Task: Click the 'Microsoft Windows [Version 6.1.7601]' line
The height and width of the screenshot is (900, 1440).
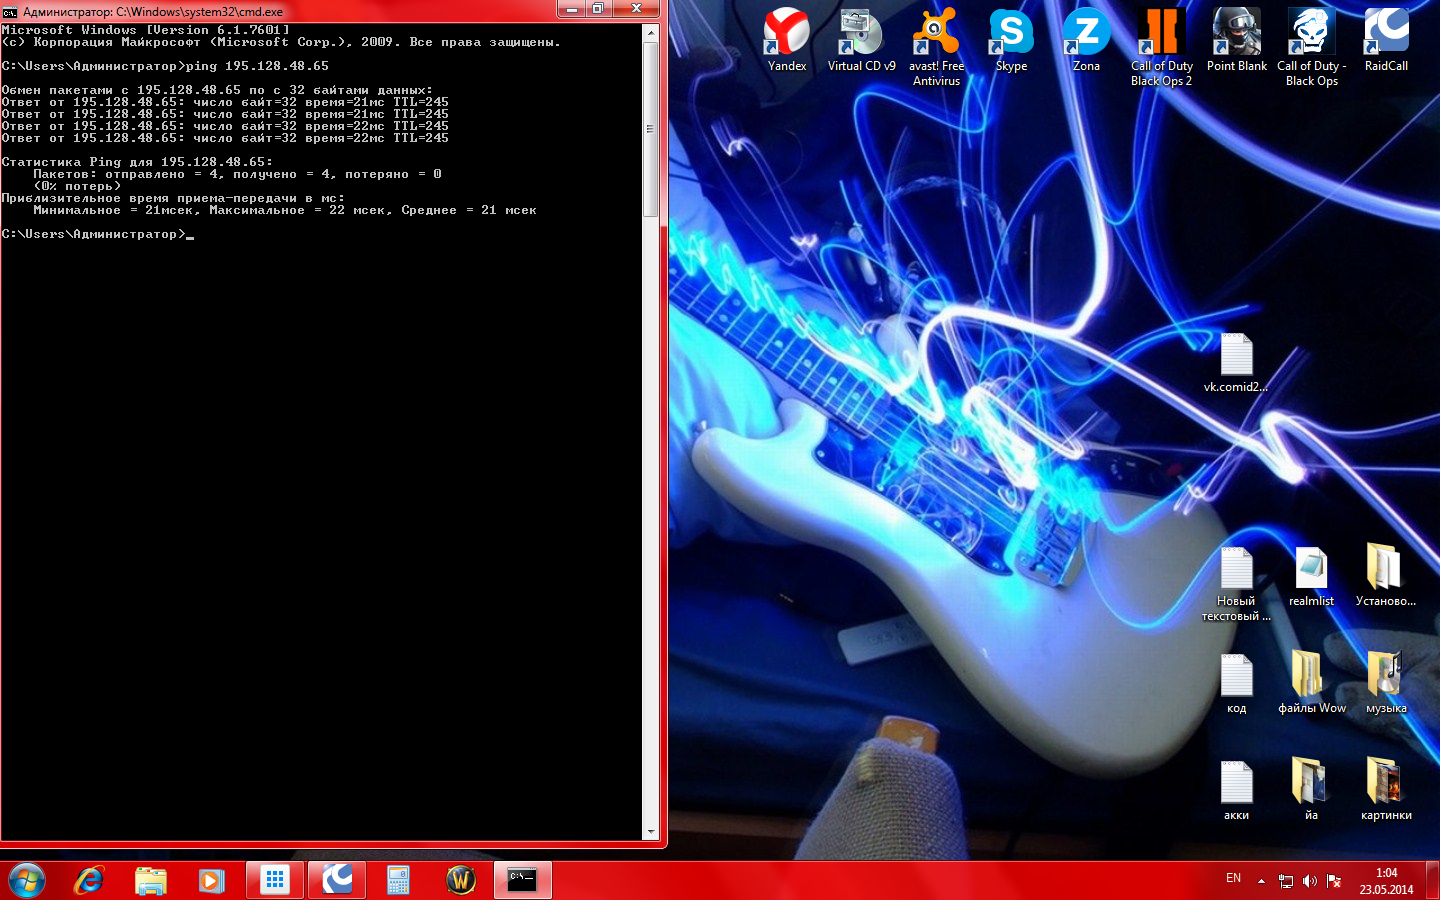Action: point(146,30)
